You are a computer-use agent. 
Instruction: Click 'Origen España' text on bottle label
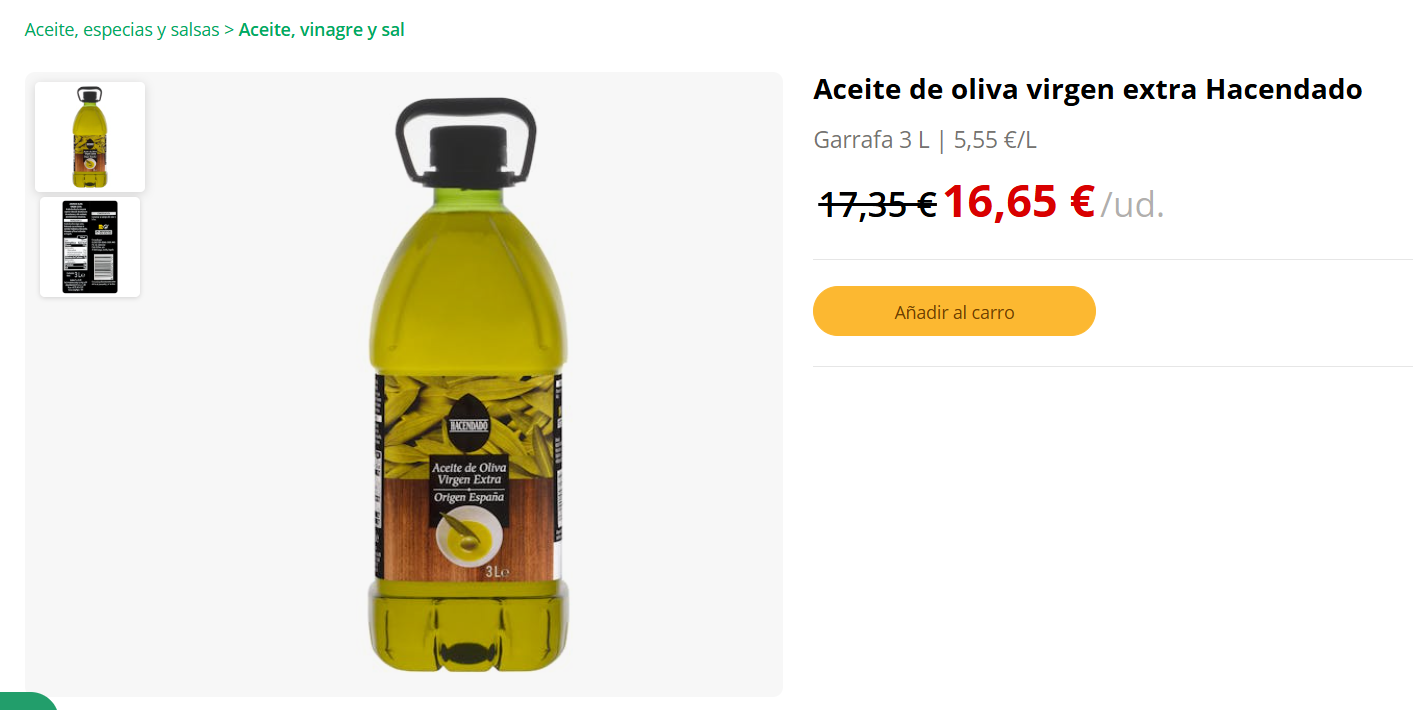tap(469, 497)
